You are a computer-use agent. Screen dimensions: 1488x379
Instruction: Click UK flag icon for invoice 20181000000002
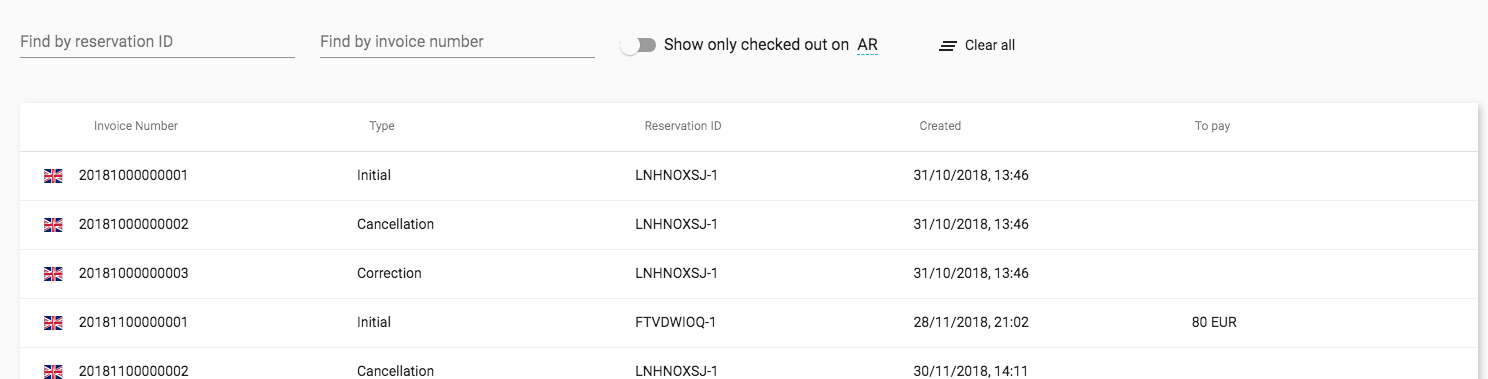pyautogui.click(x=53, y=225)
